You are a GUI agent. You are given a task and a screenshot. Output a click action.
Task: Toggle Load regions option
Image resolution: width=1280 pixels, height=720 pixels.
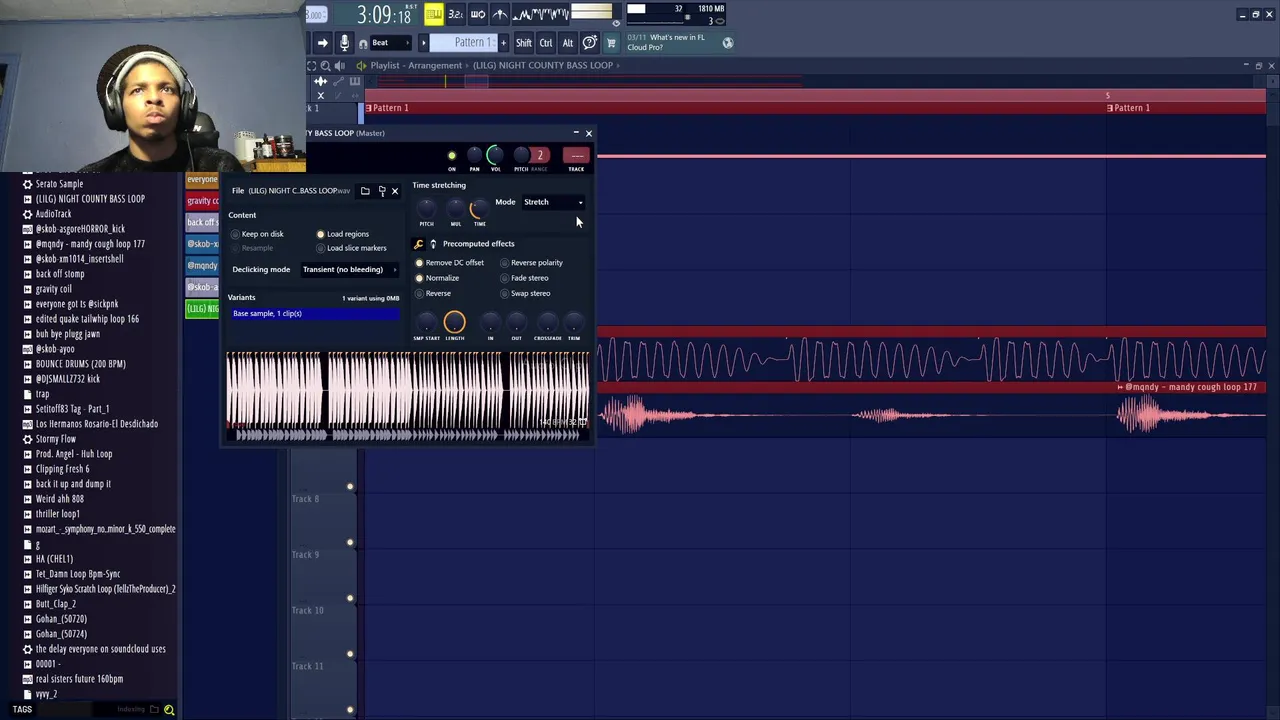click(x=343, y=234)
